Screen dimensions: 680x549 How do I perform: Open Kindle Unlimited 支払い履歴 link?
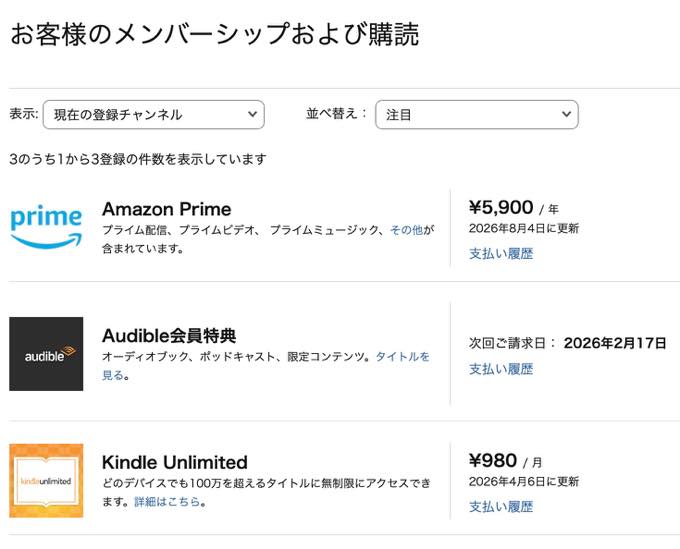click(501, 507)
